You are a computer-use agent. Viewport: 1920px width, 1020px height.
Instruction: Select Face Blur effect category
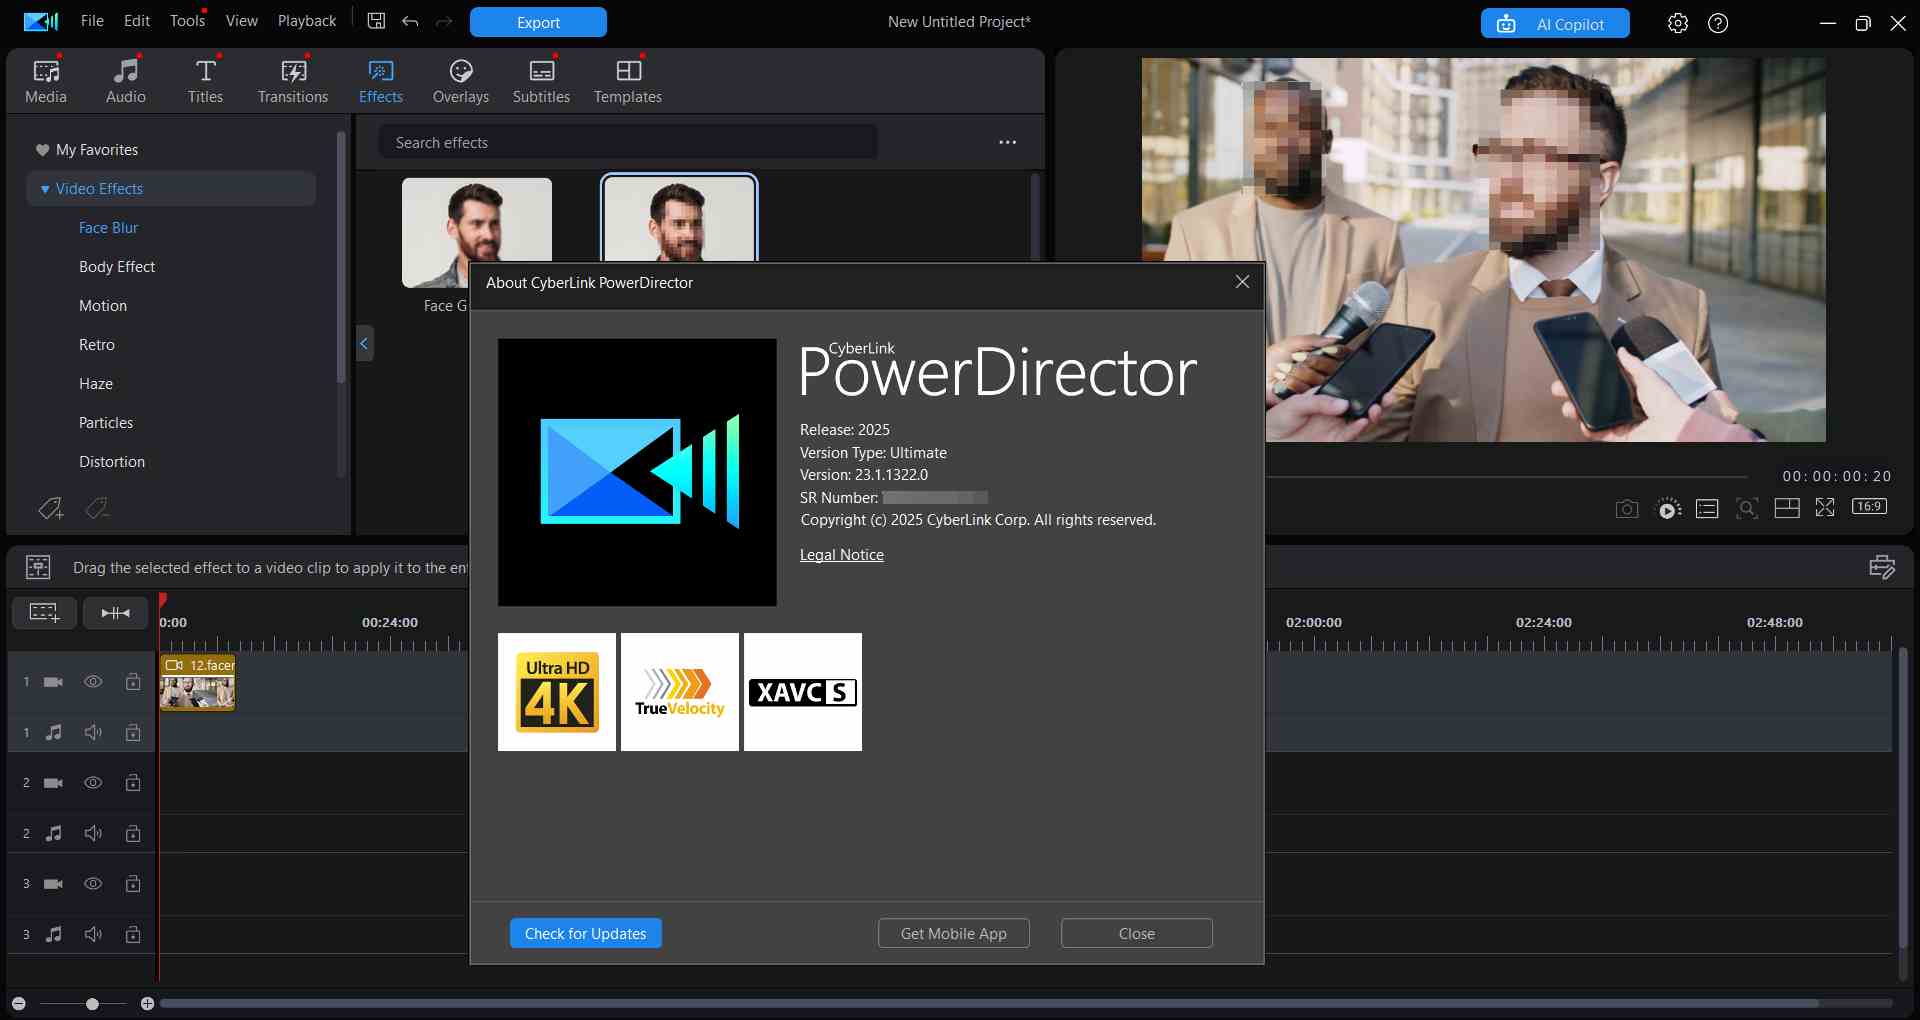(x=109, y=228)
